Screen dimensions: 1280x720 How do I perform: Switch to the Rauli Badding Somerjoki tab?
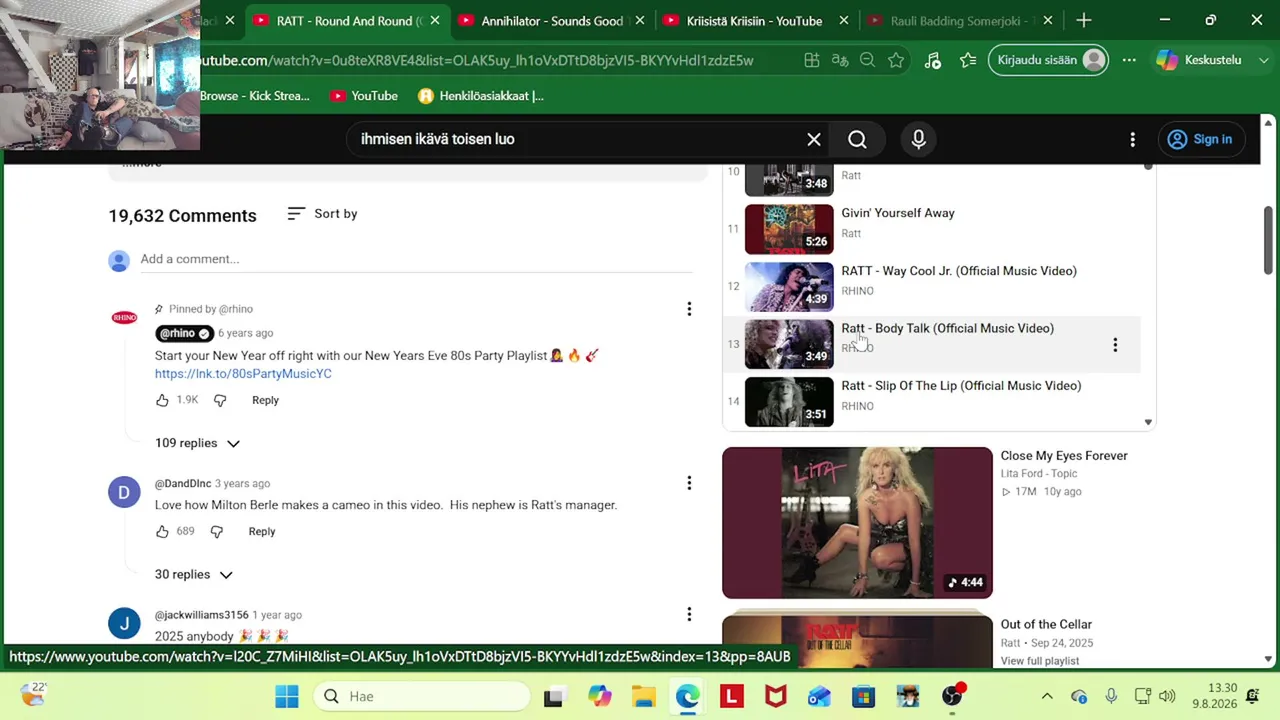pos(959,20)
